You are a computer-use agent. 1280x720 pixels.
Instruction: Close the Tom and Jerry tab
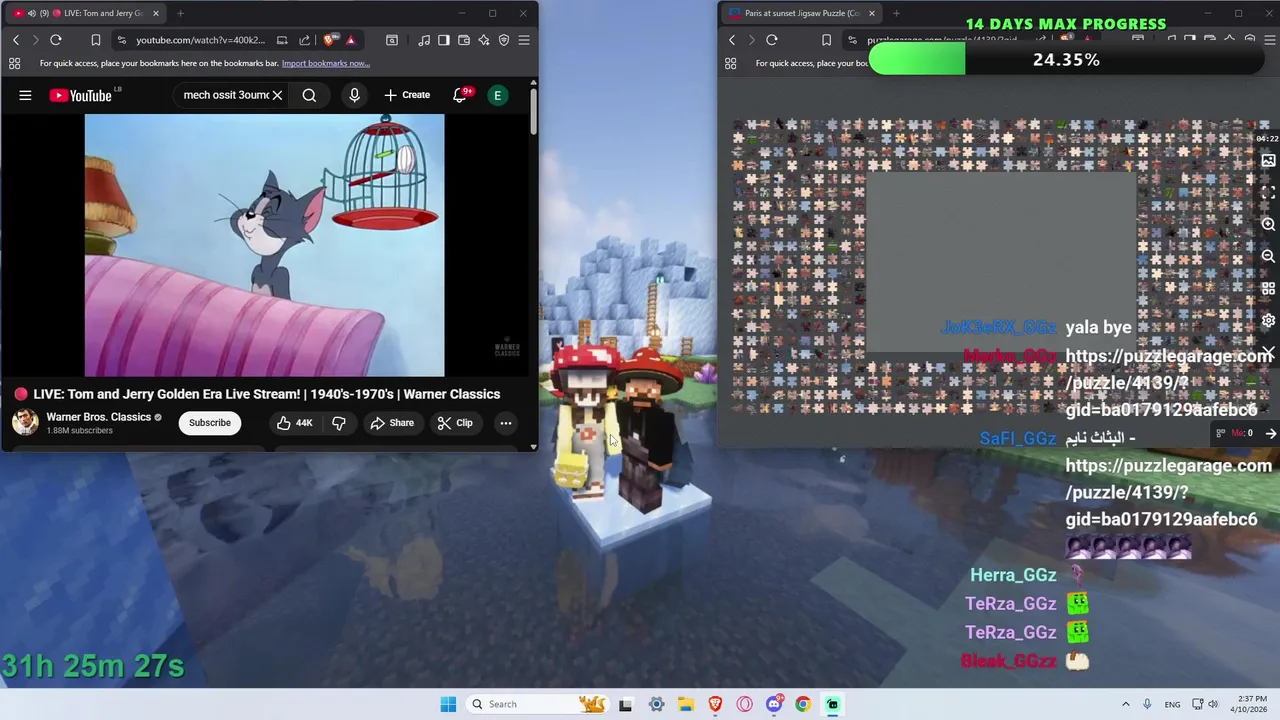tap(155, 13)
